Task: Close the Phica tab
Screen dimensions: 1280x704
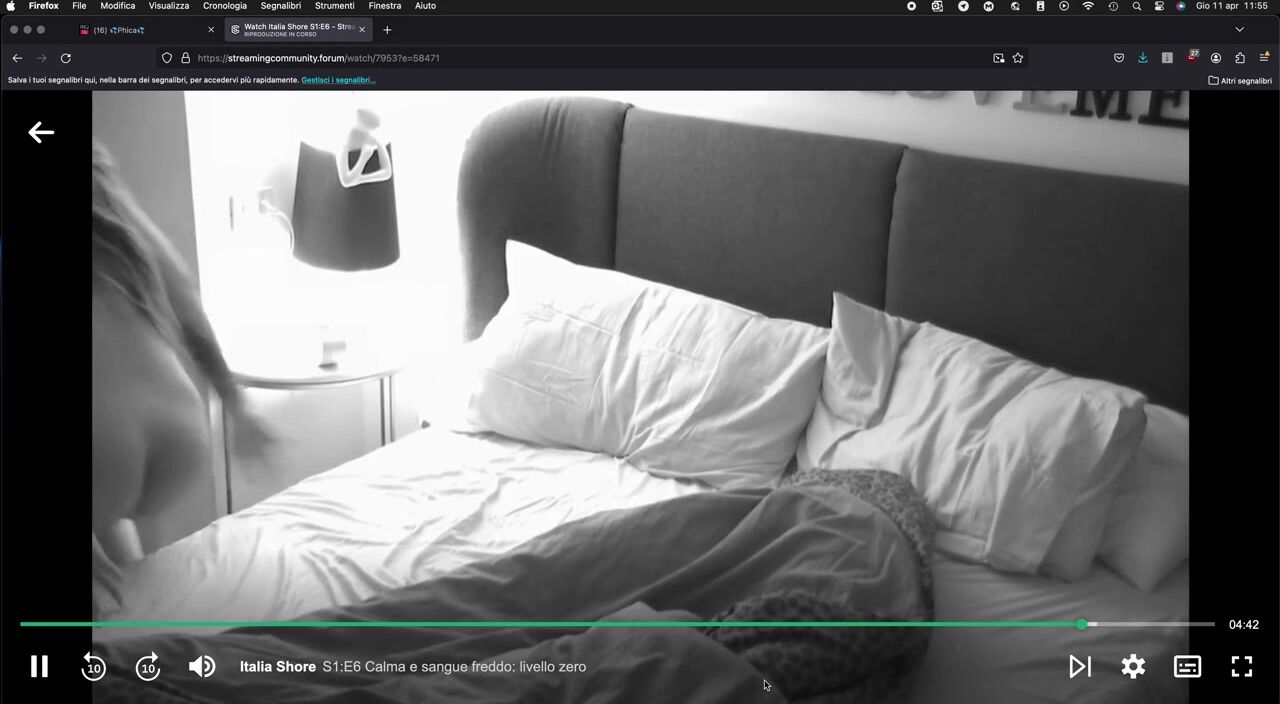Action: (210, 30)
